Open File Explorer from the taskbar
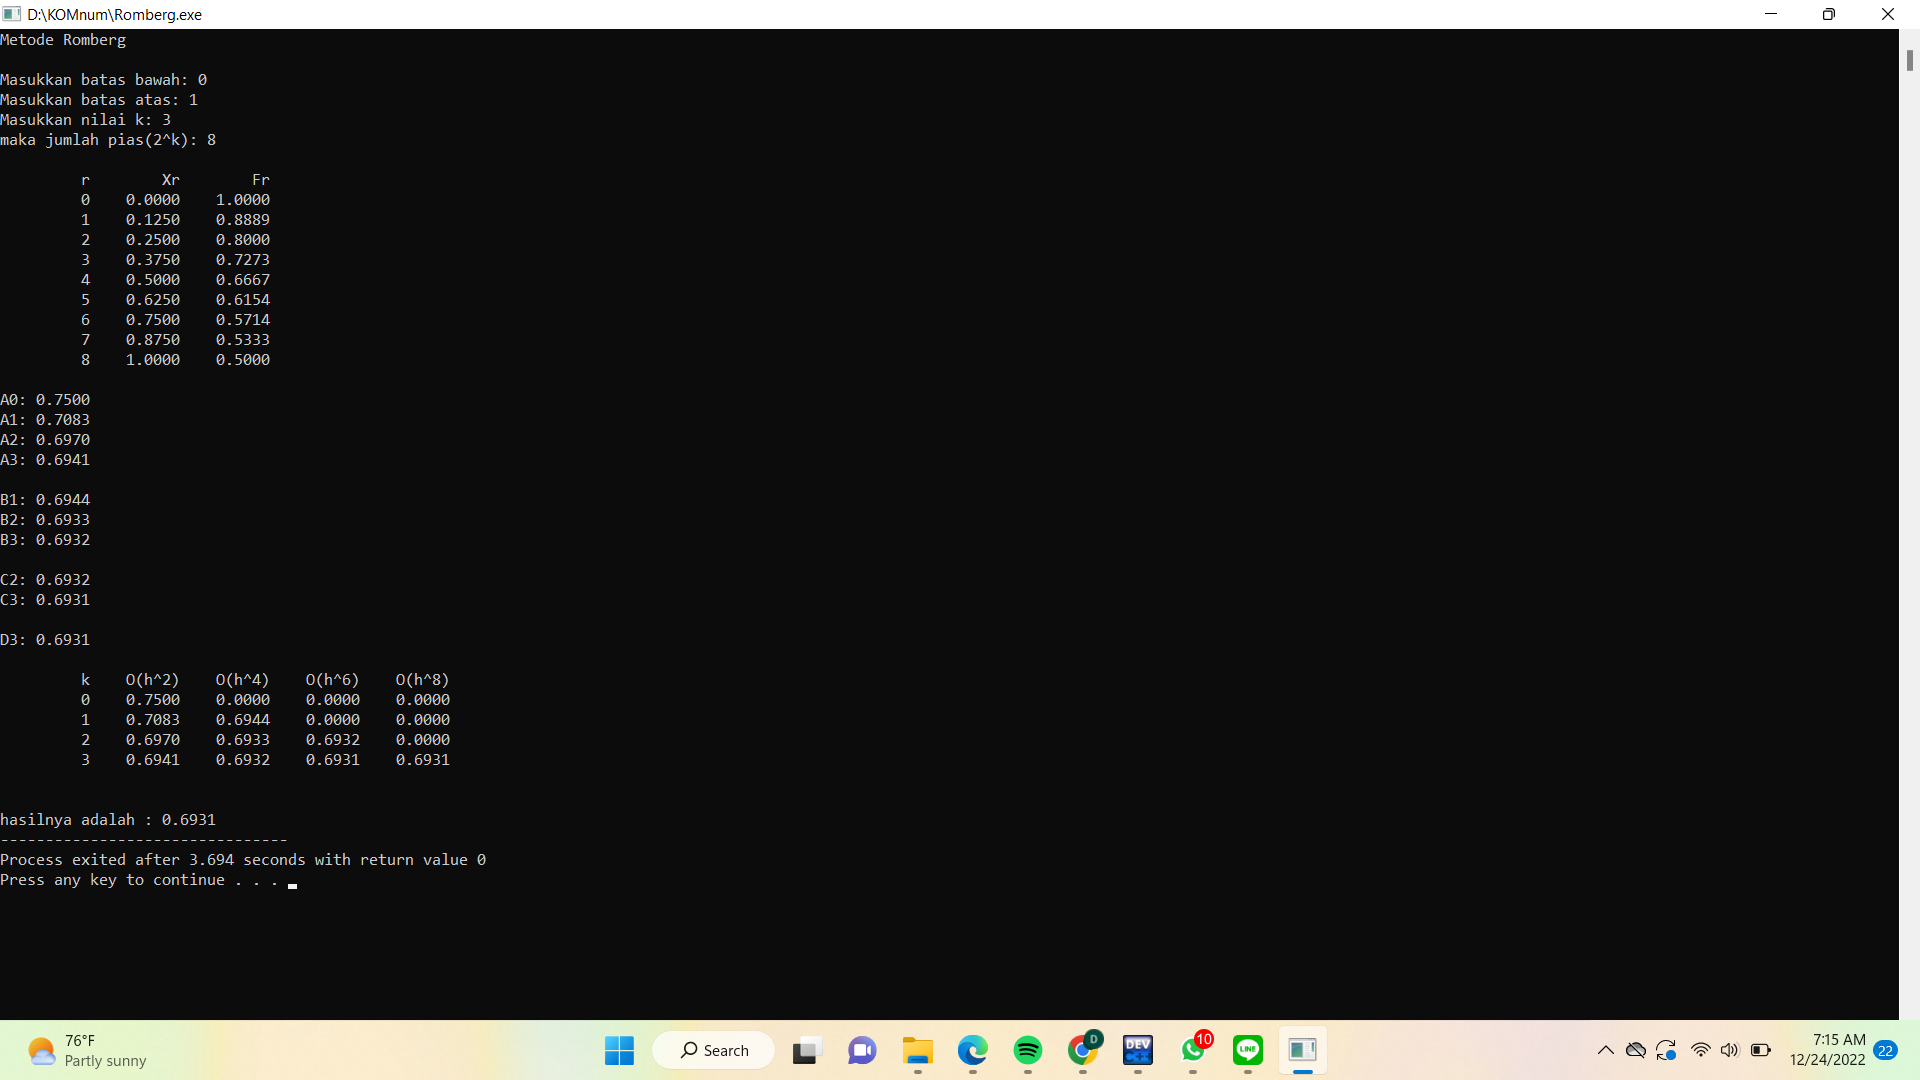 pos(918,1051)
